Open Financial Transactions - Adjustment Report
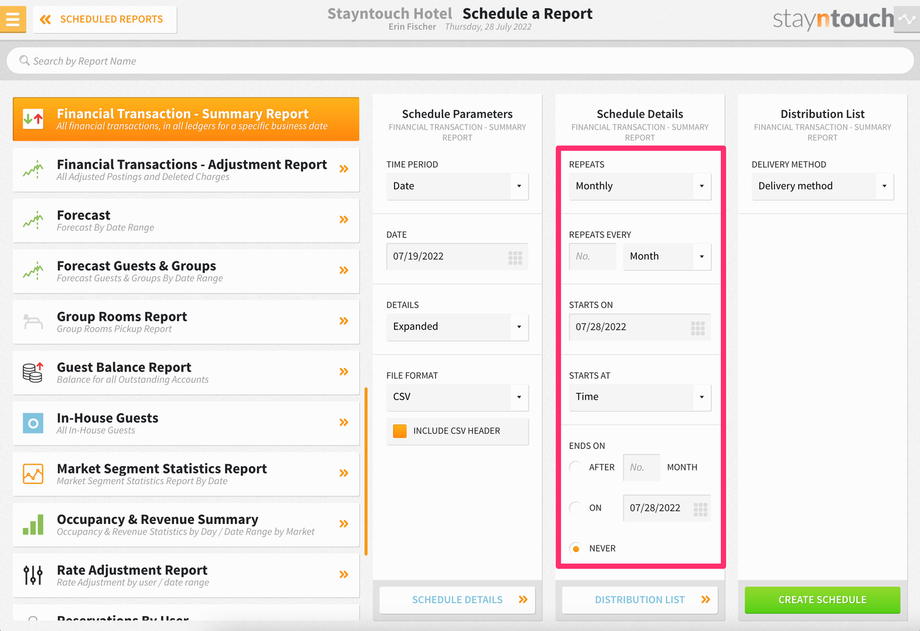 tap(186, 170)
